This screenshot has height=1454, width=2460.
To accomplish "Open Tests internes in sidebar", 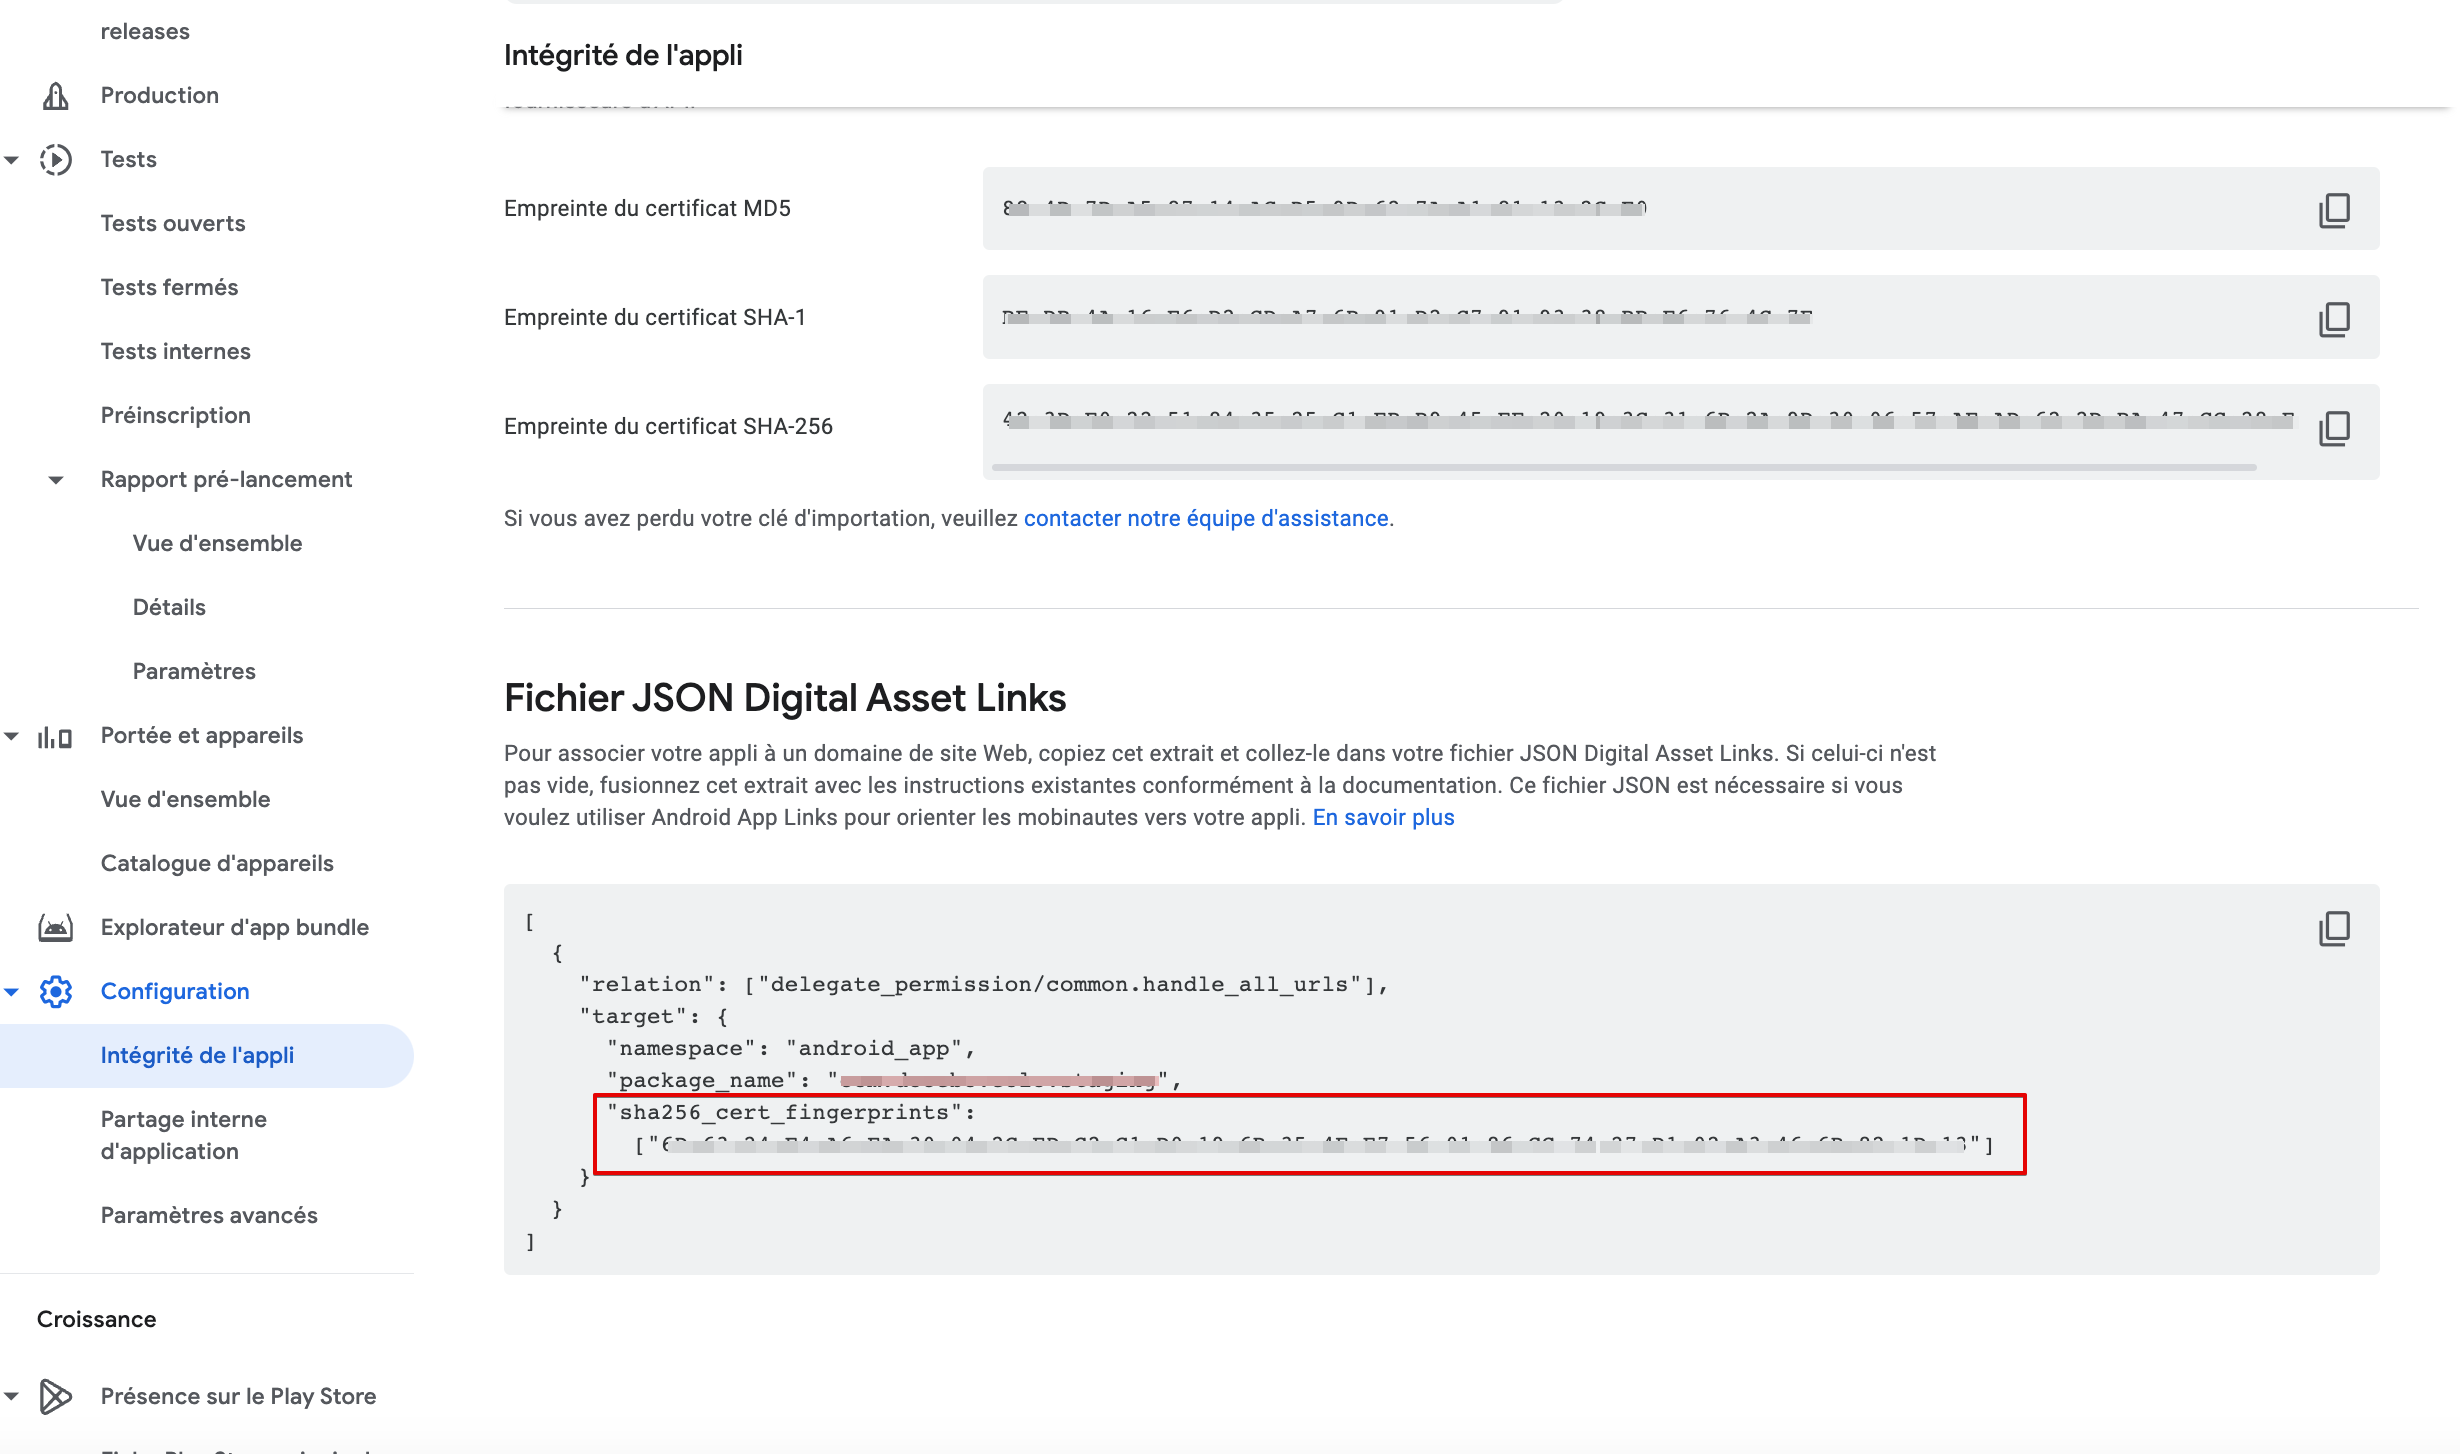I will (x=175, y=352).
